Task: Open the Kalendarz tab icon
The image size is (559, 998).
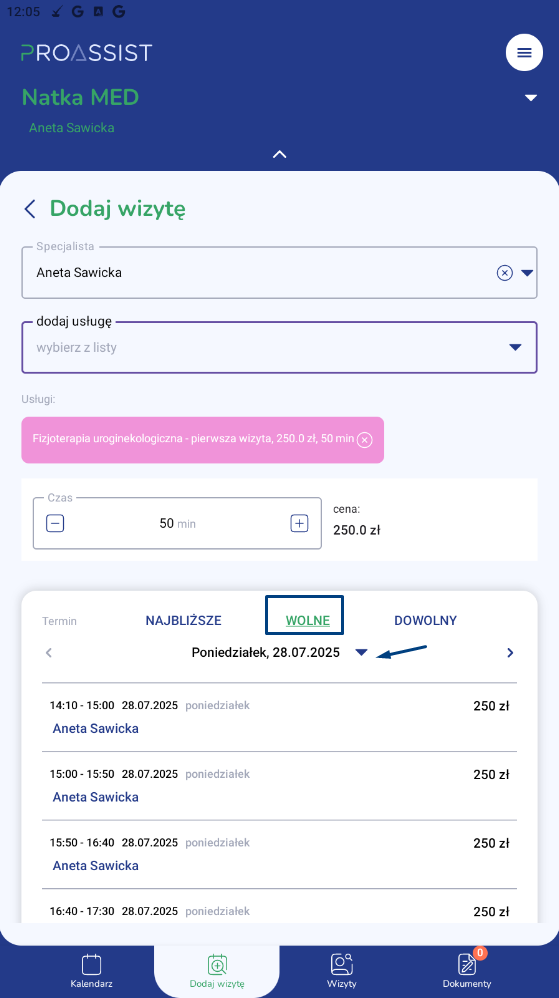Action: (92, 964)
